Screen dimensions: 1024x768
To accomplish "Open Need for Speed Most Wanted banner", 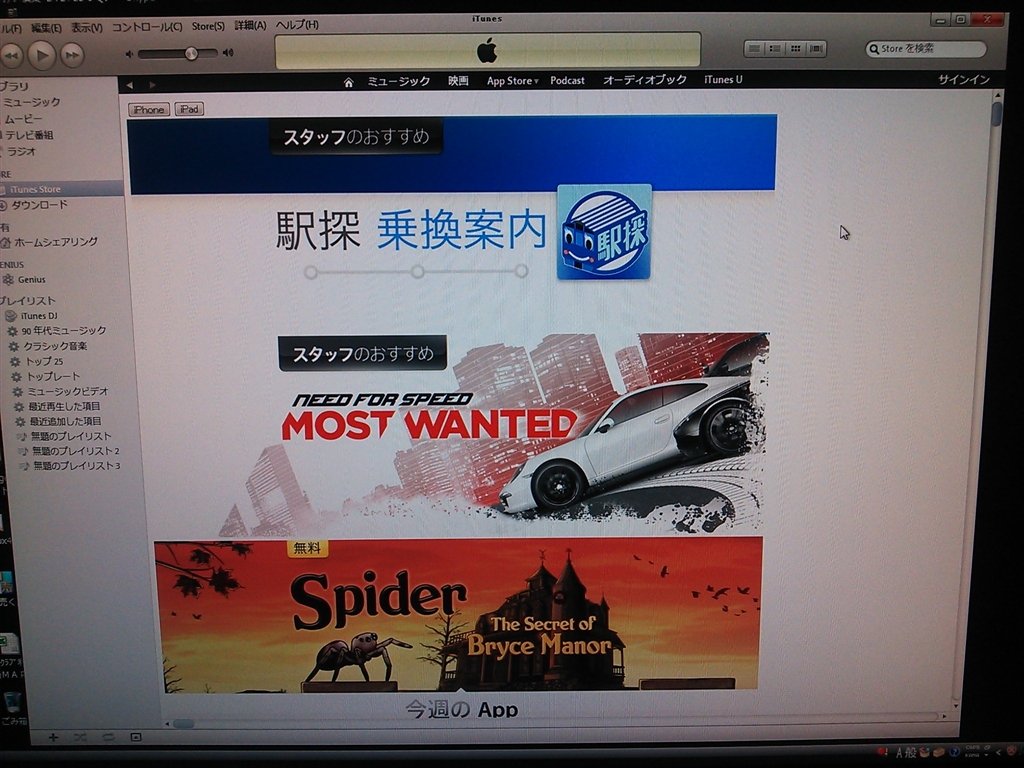I will [x=493, y=433].
